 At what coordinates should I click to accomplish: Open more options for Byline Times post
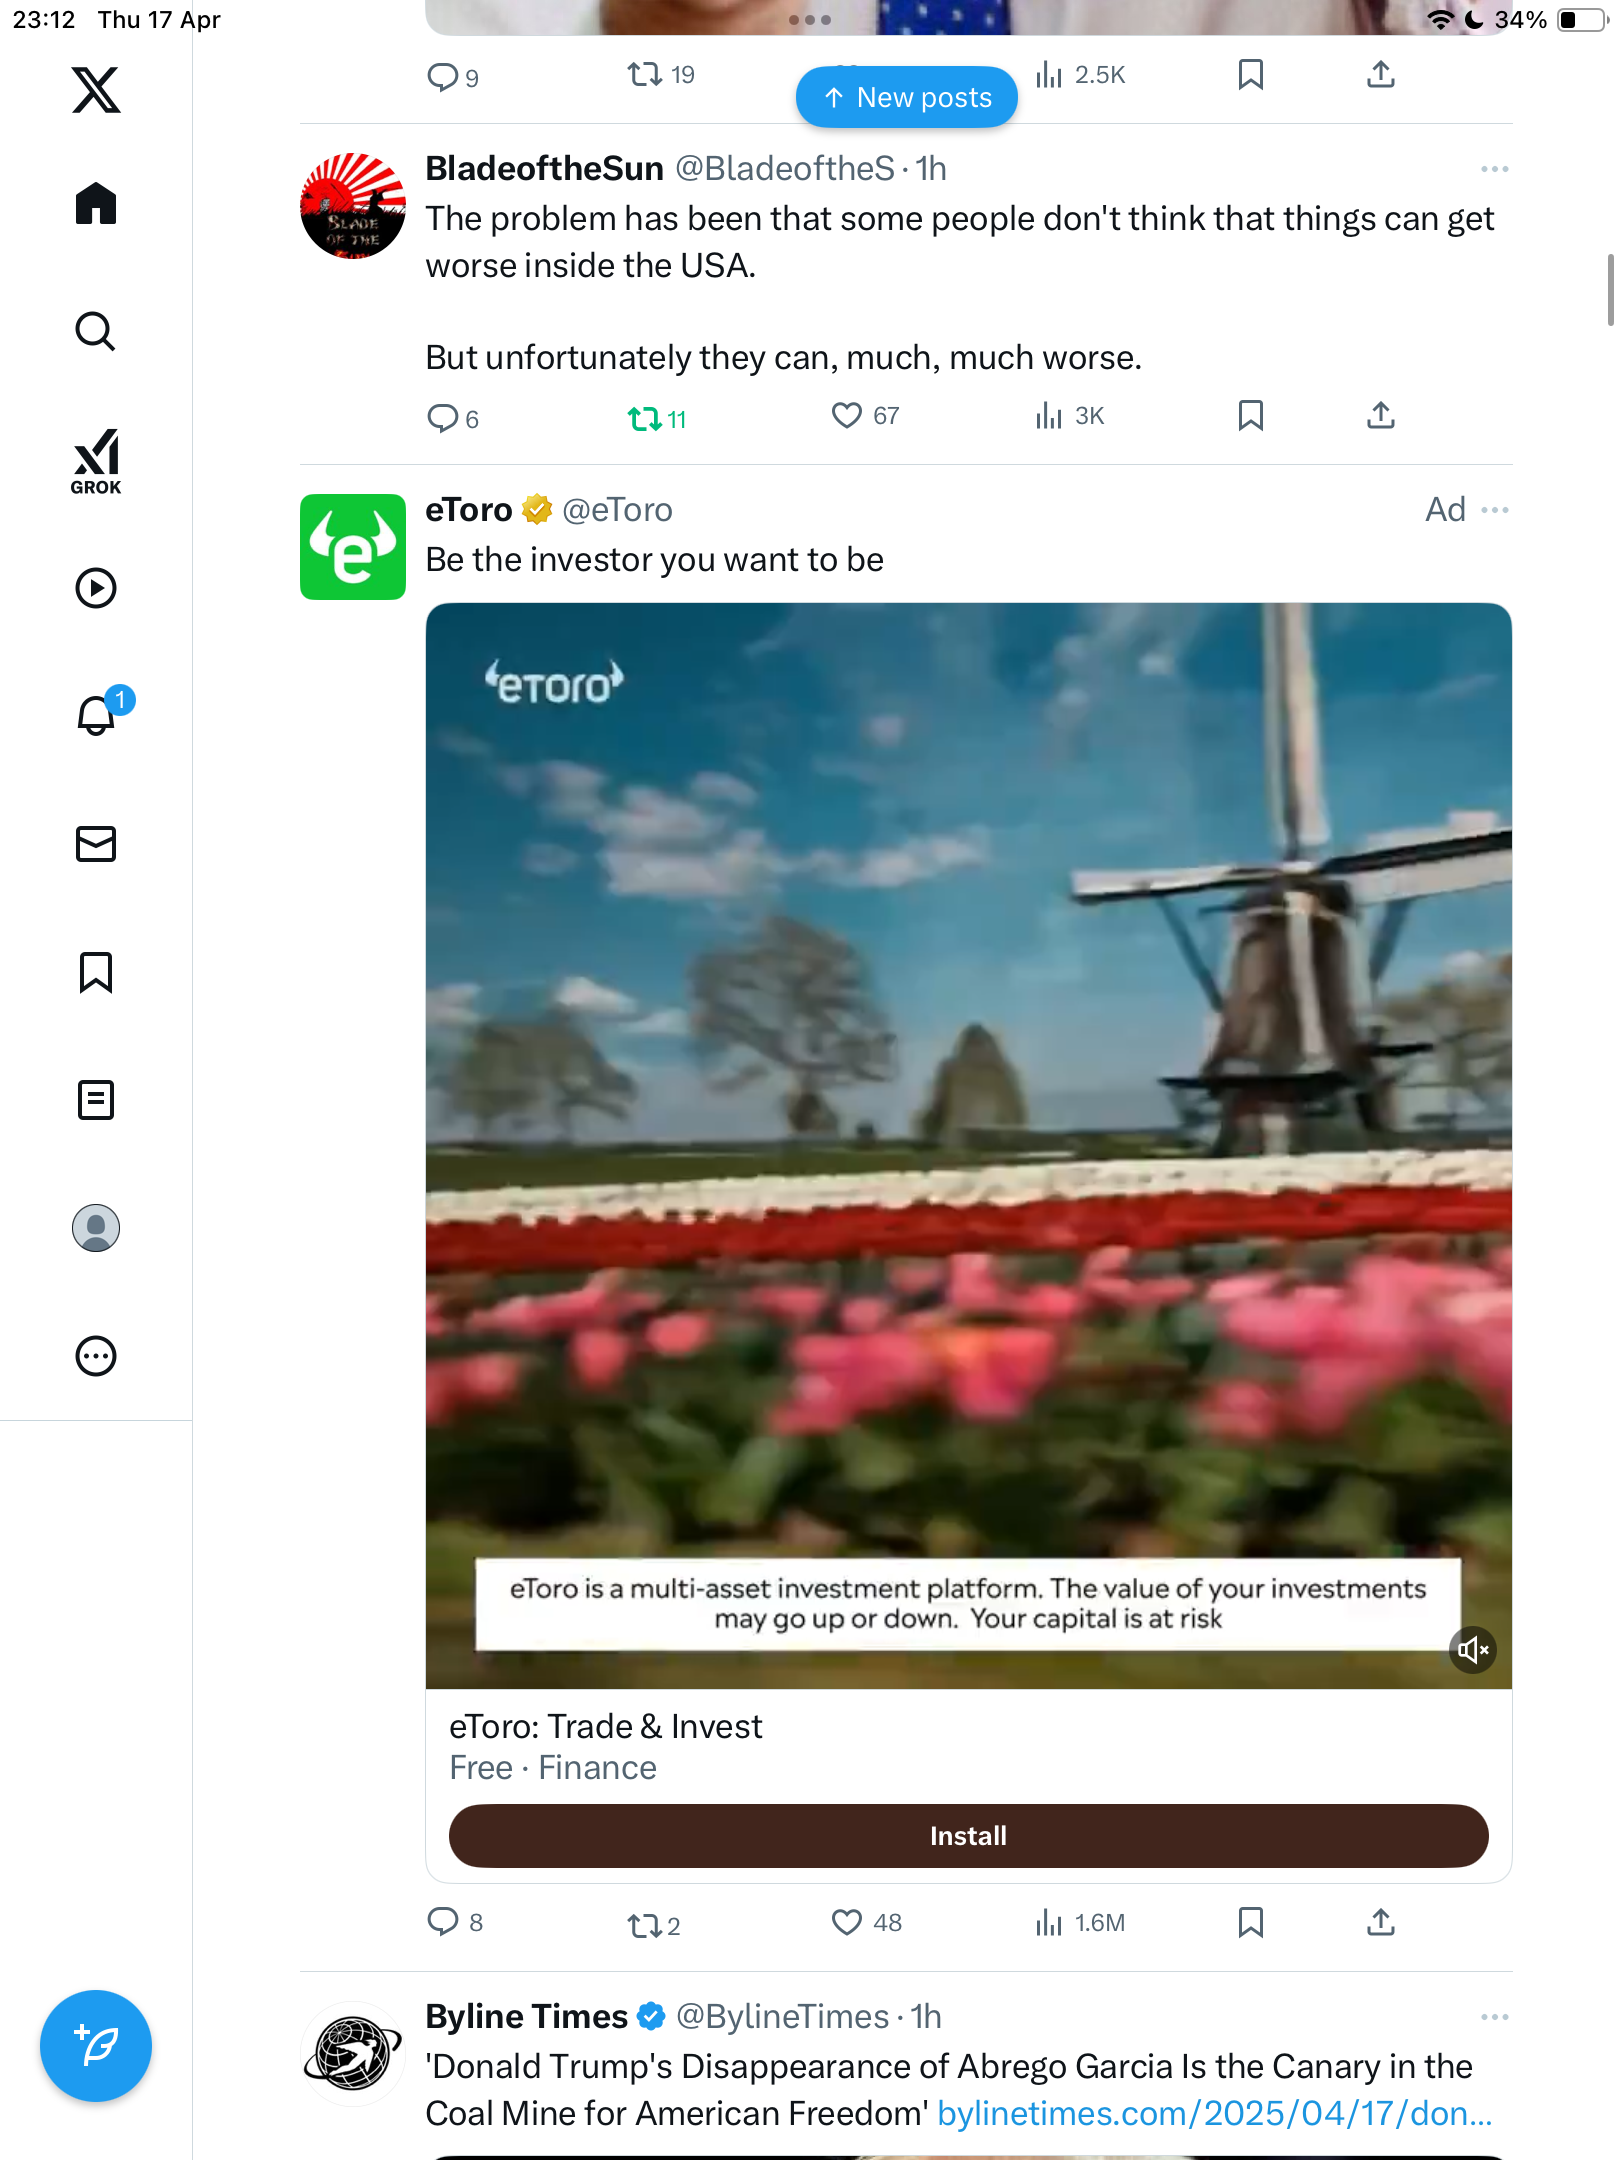pos(1495,2017)
